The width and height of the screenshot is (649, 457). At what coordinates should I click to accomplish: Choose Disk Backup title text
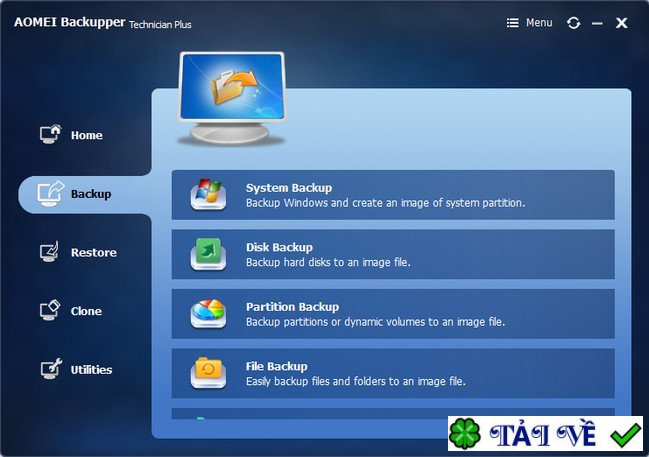point(279,247)
